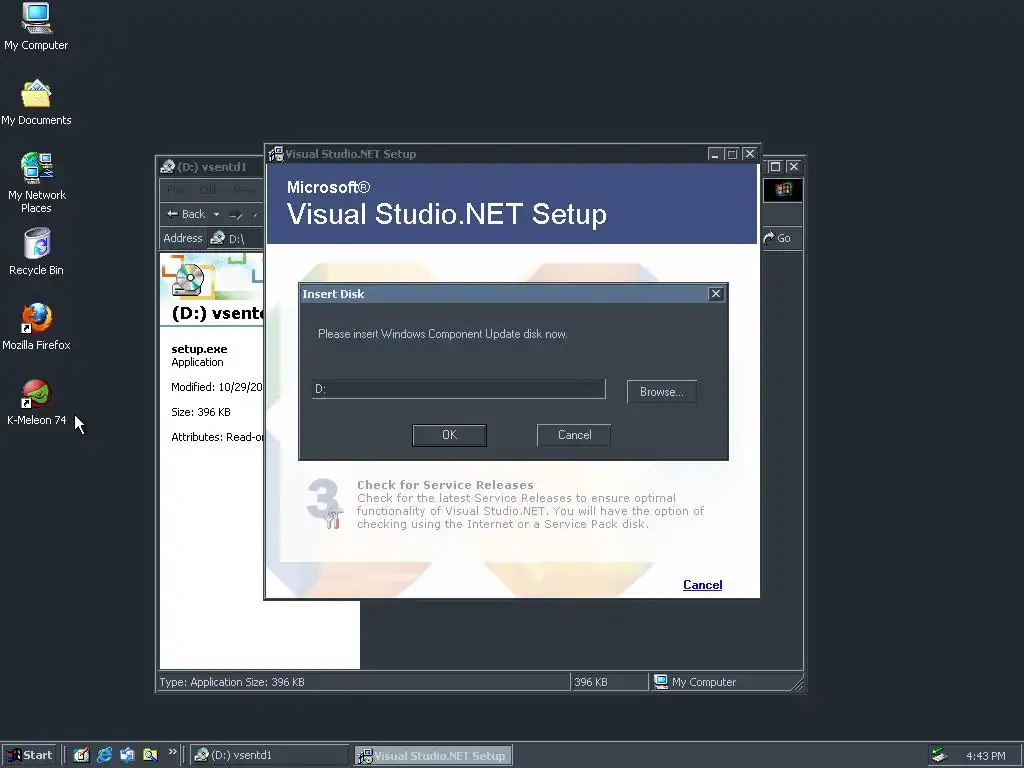Maximize the (D:) vsentd1 Explorer window
The height and width of the screenshot is (768, 1024).
click(x=775, y=167)
